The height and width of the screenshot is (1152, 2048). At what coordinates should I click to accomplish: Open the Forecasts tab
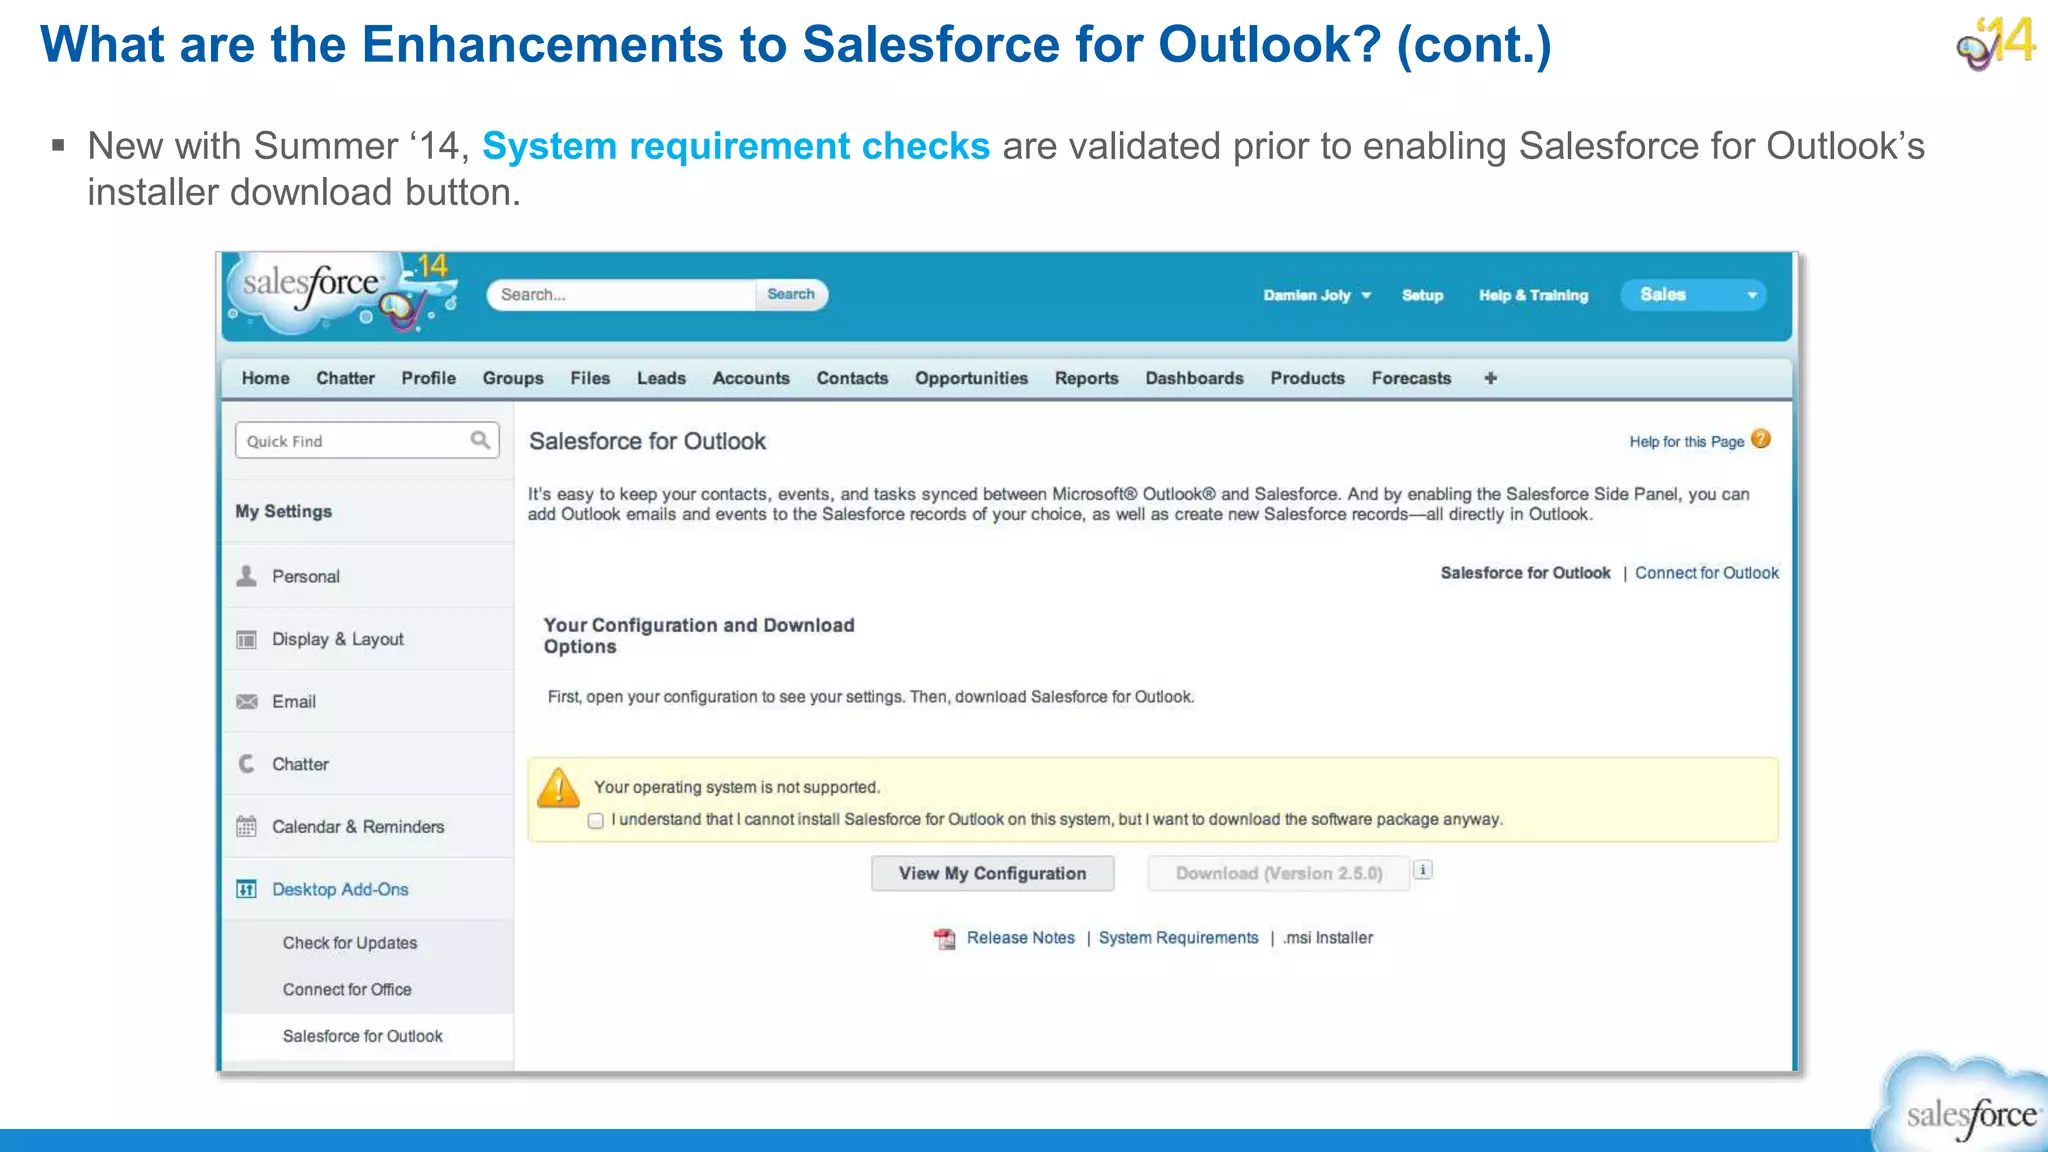(x=1411, y=378)
